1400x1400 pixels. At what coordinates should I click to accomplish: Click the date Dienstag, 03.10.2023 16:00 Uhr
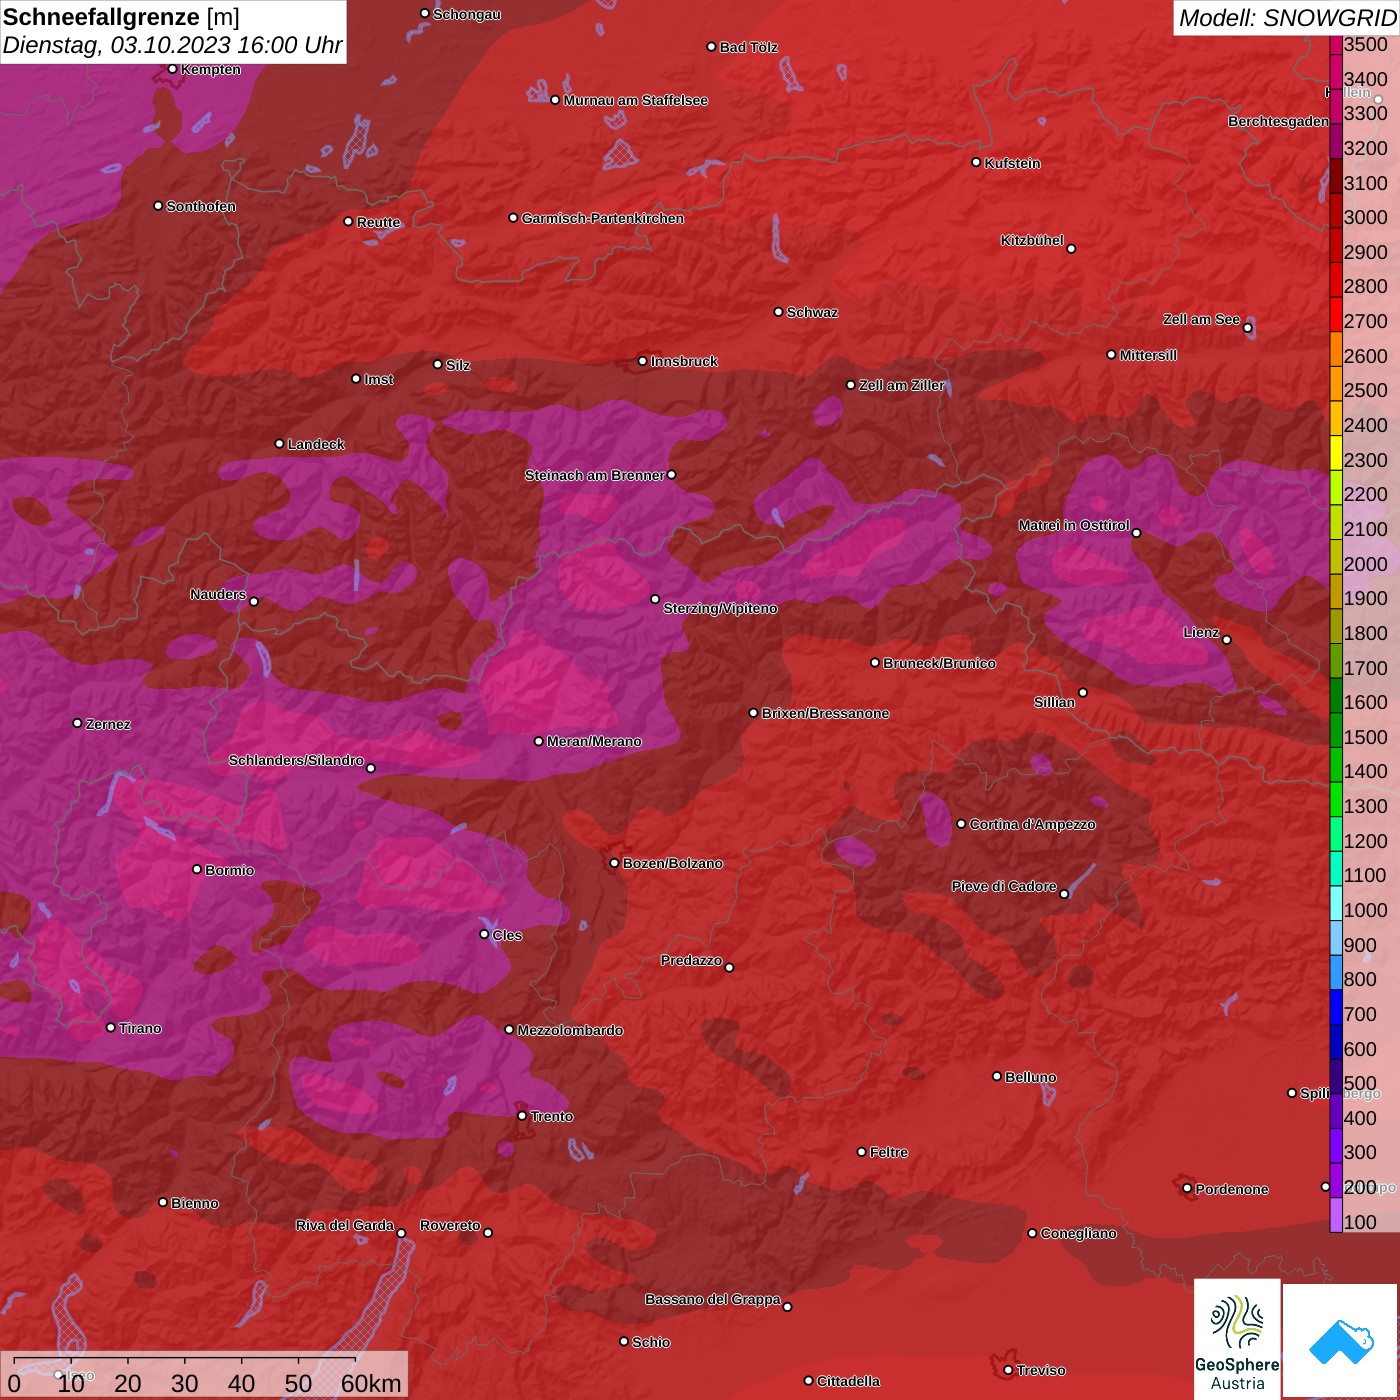172,46
